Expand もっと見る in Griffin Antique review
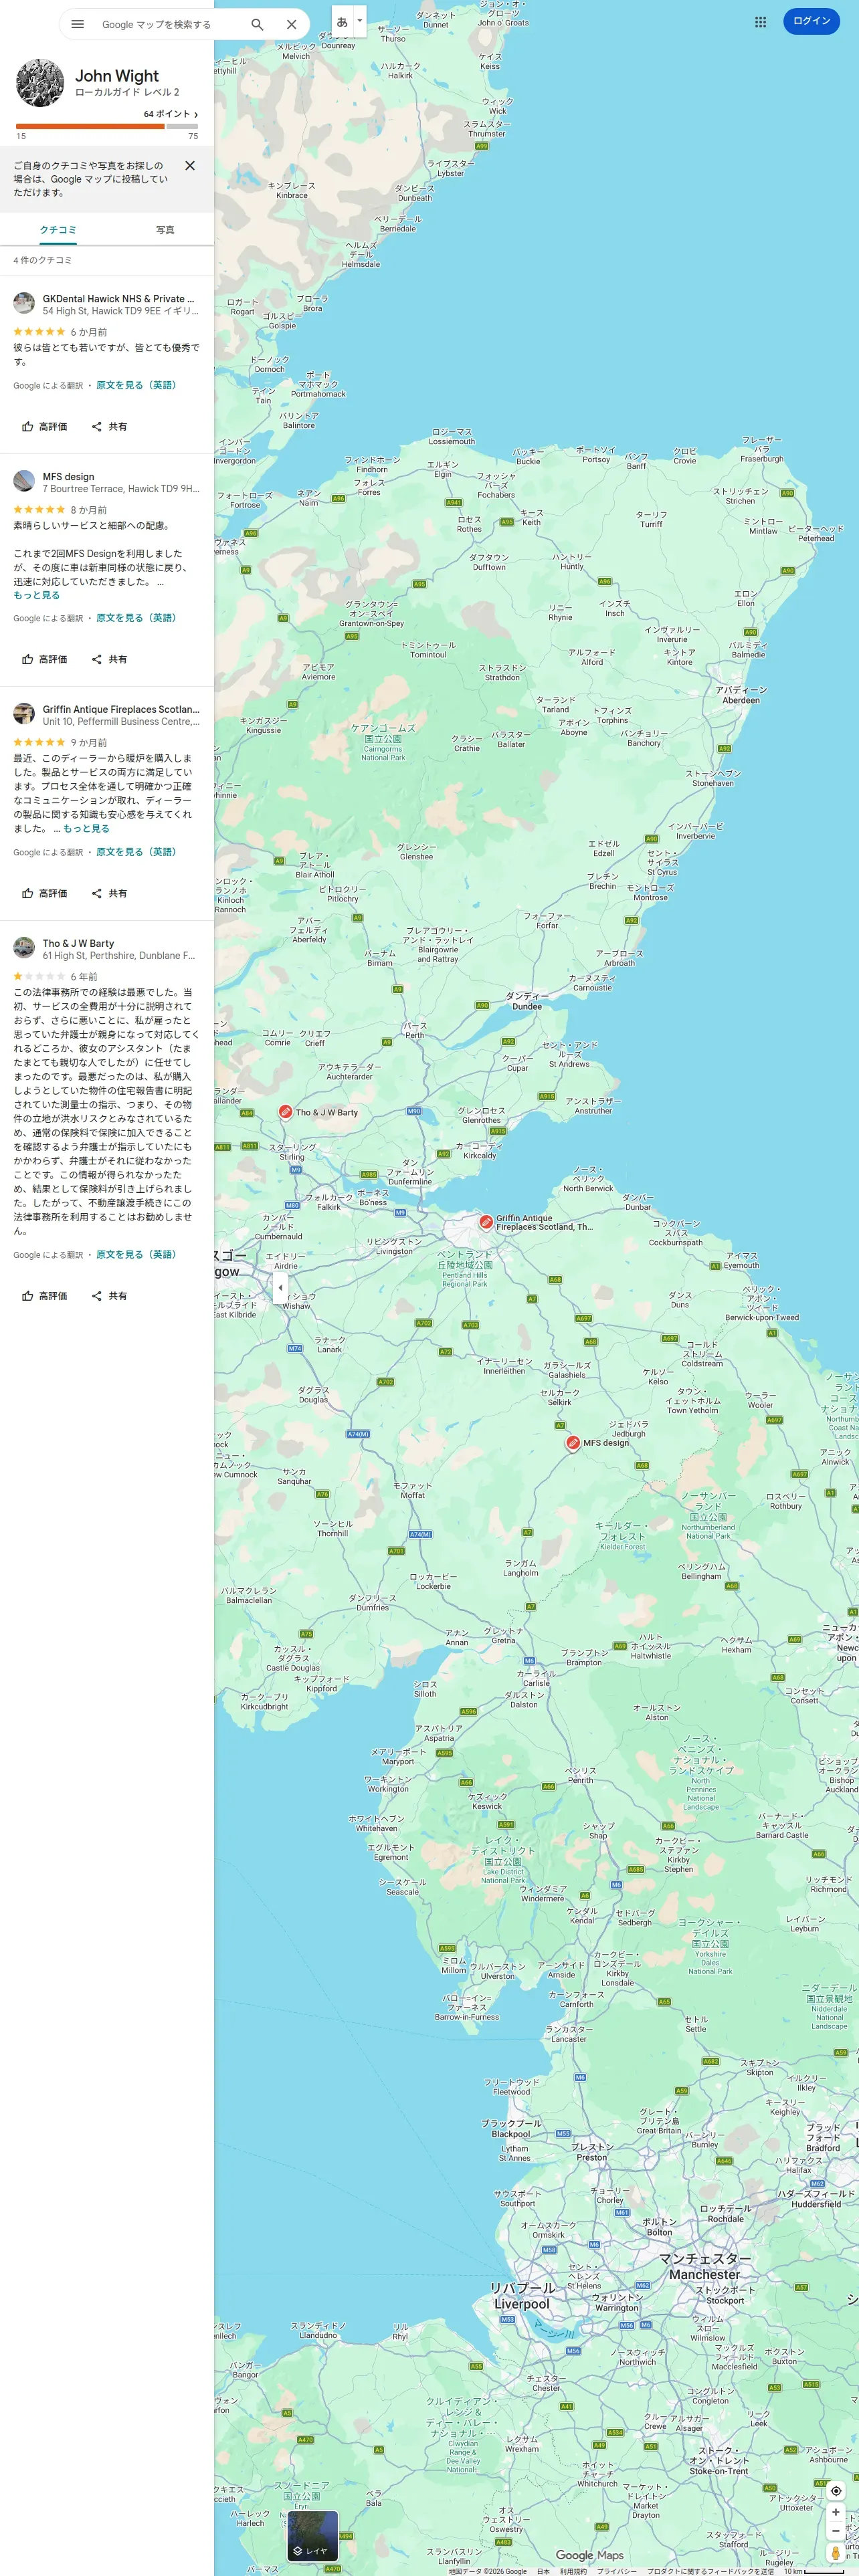 pos(86,829)
